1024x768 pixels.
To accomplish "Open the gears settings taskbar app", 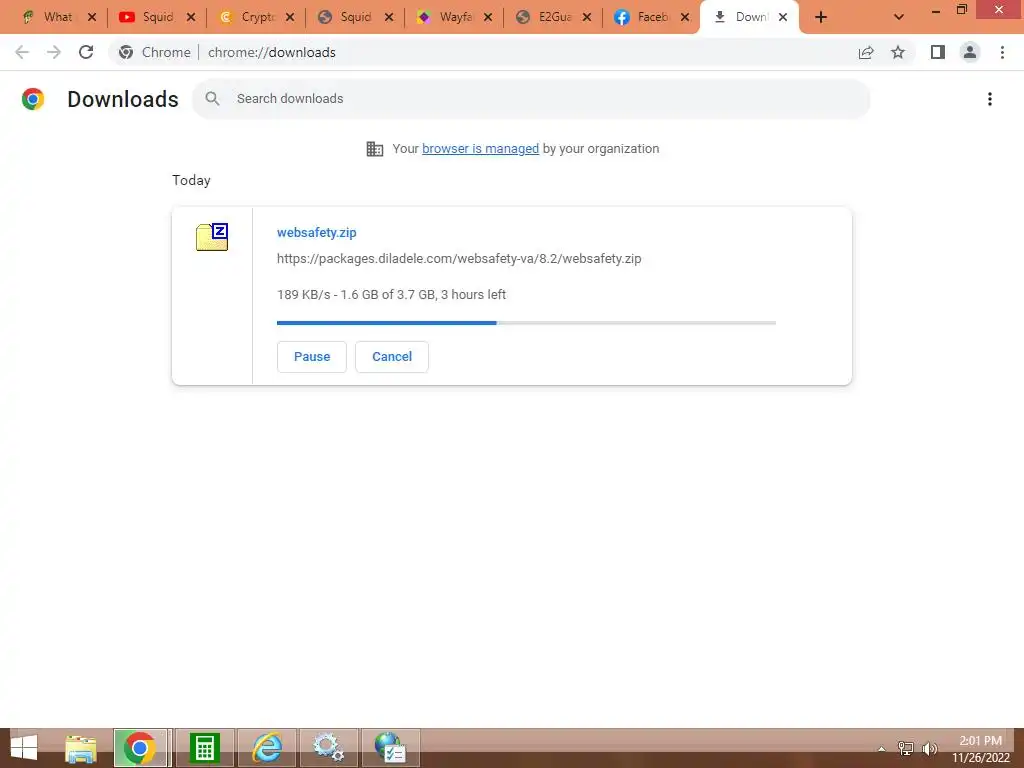I will pos(328,748).
